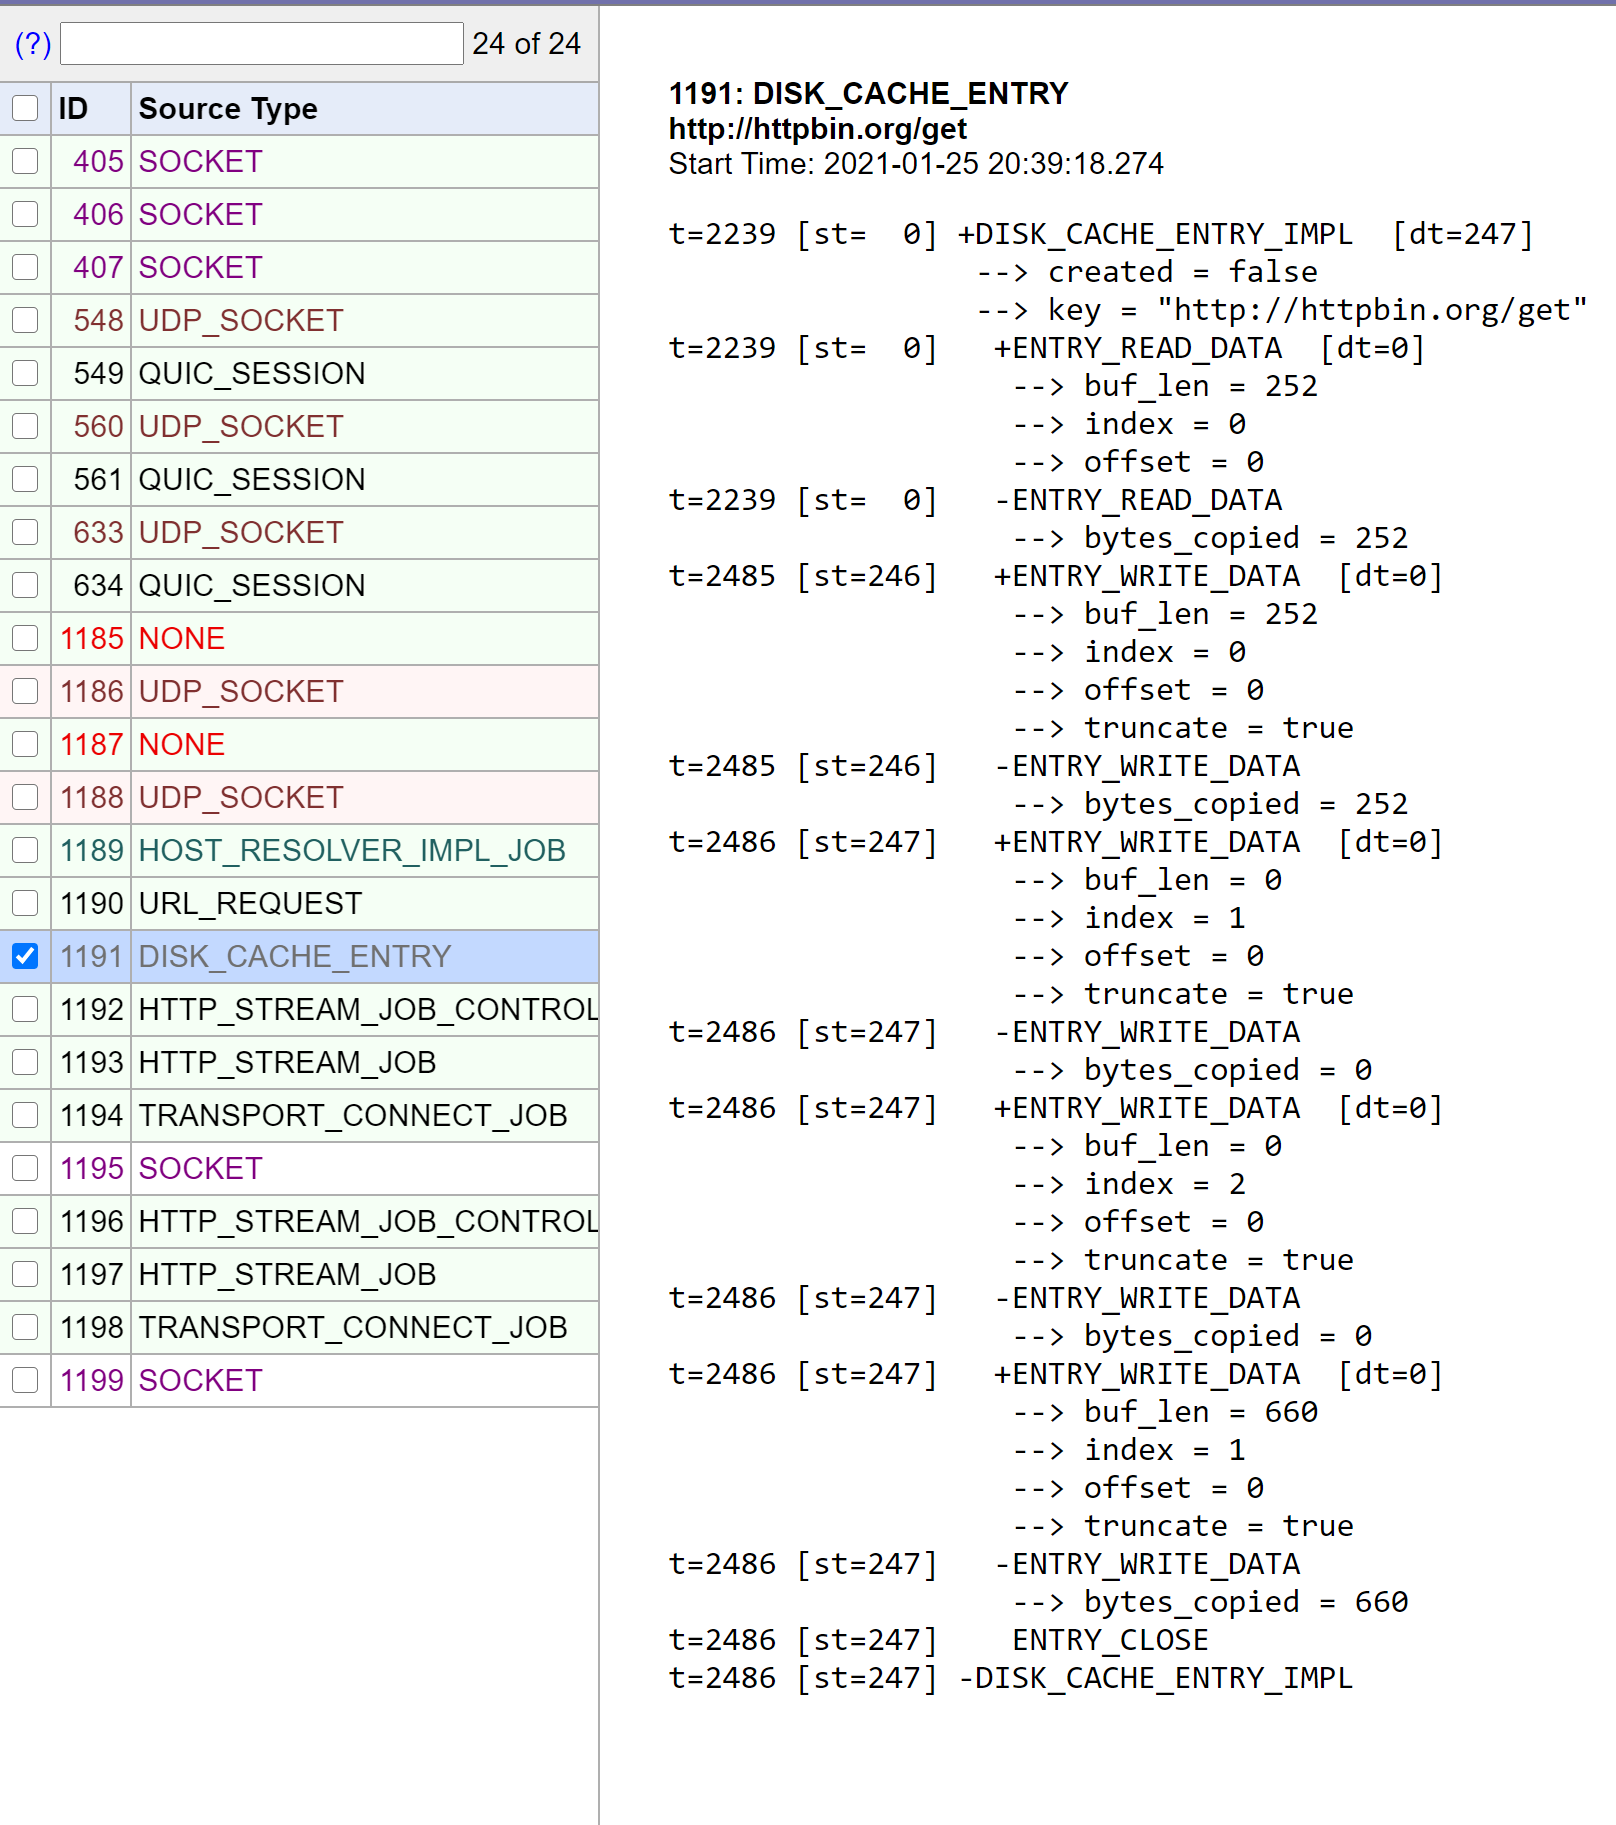Enable the checkbox for QUIC_SESSION 549
The width and height of the screenshot is (1616, 1825).
25,373
